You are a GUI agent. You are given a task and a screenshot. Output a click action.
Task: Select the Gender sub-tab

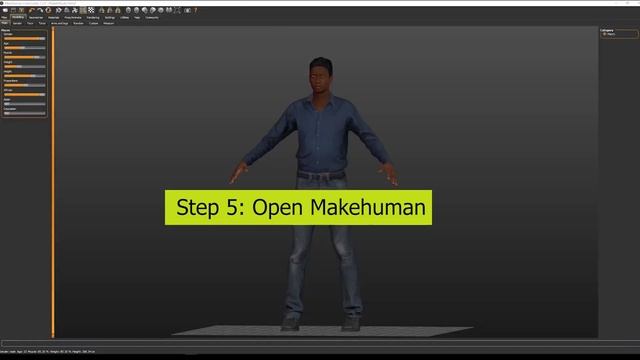[x=17, y=23]
